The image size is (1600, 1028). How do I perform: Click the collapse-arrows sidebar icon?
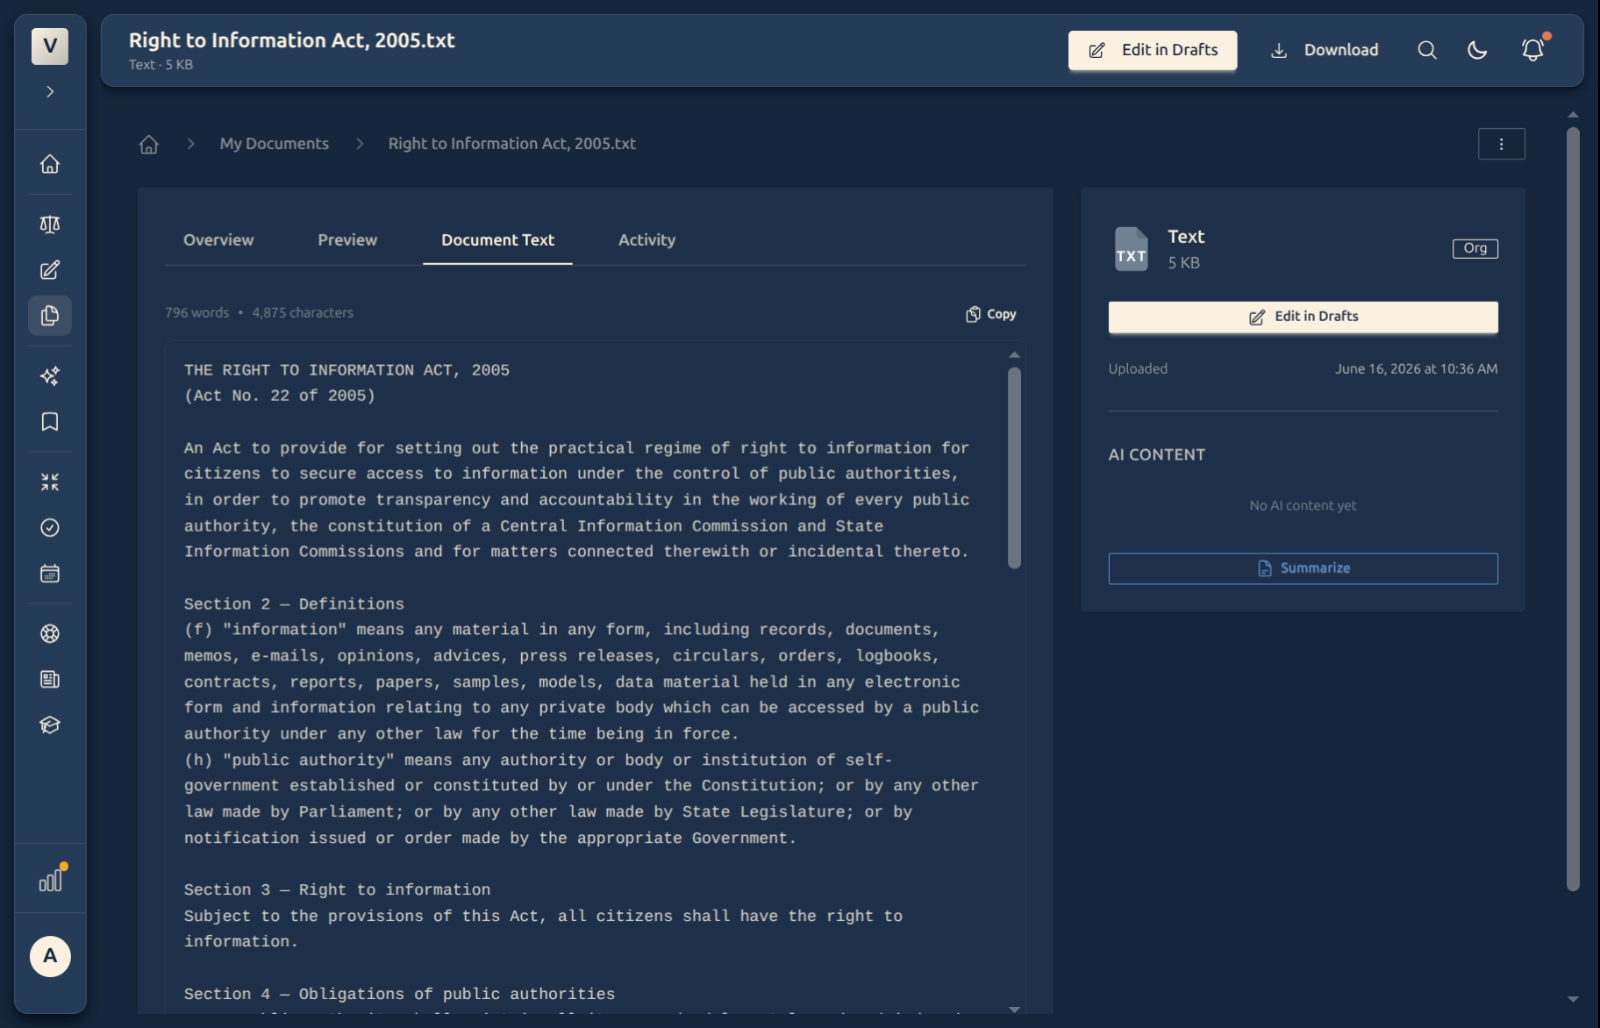(x=50, y=482)
